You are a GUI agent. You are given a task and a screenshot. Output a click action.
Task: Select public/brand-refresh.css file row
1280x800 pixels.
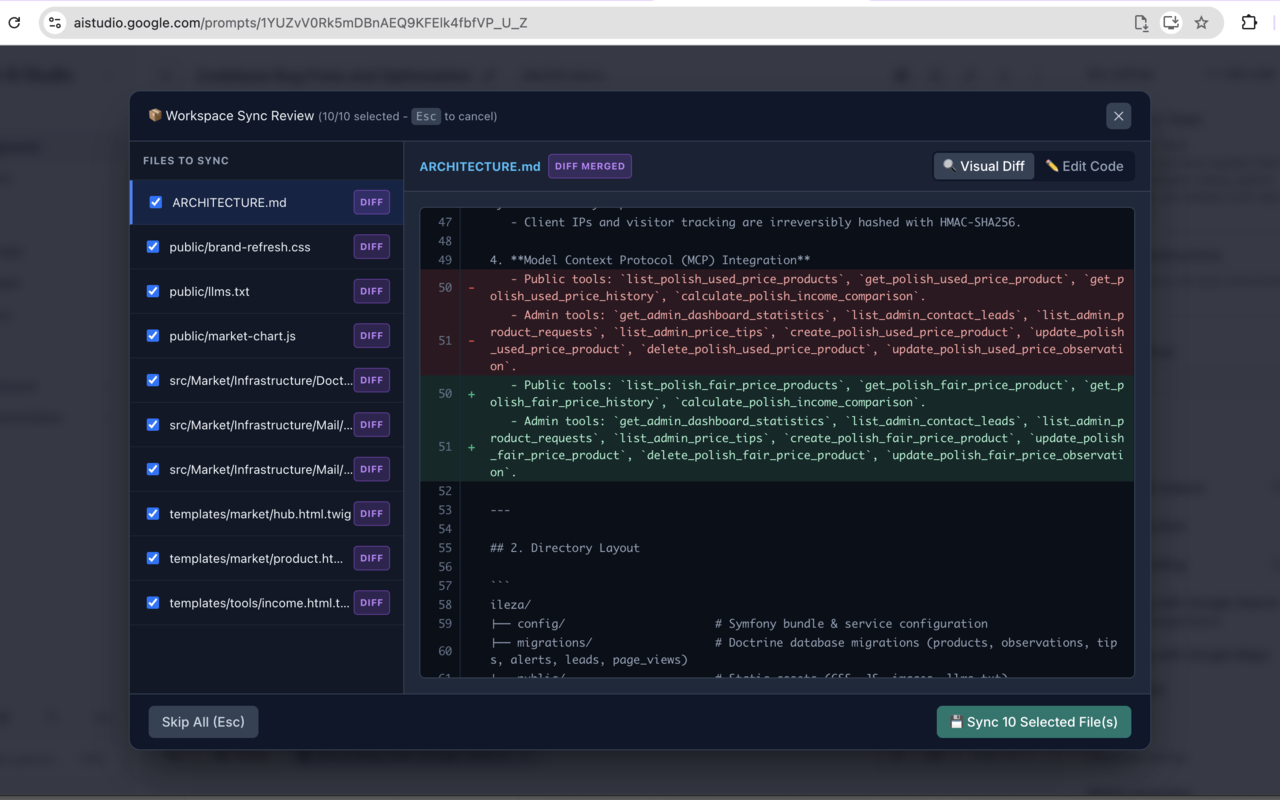[x=267, y=246]
